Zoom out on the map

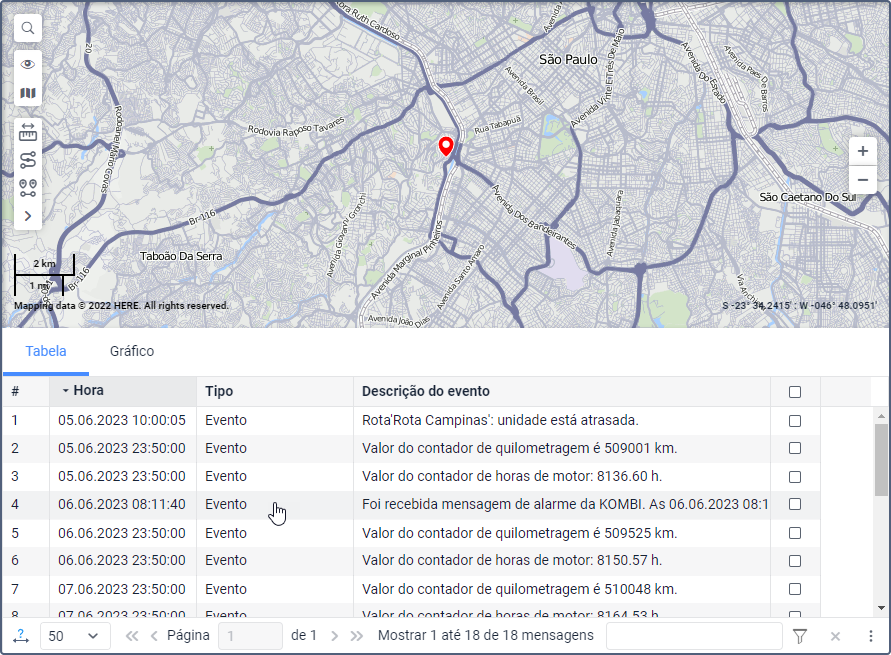click(863, 180)
